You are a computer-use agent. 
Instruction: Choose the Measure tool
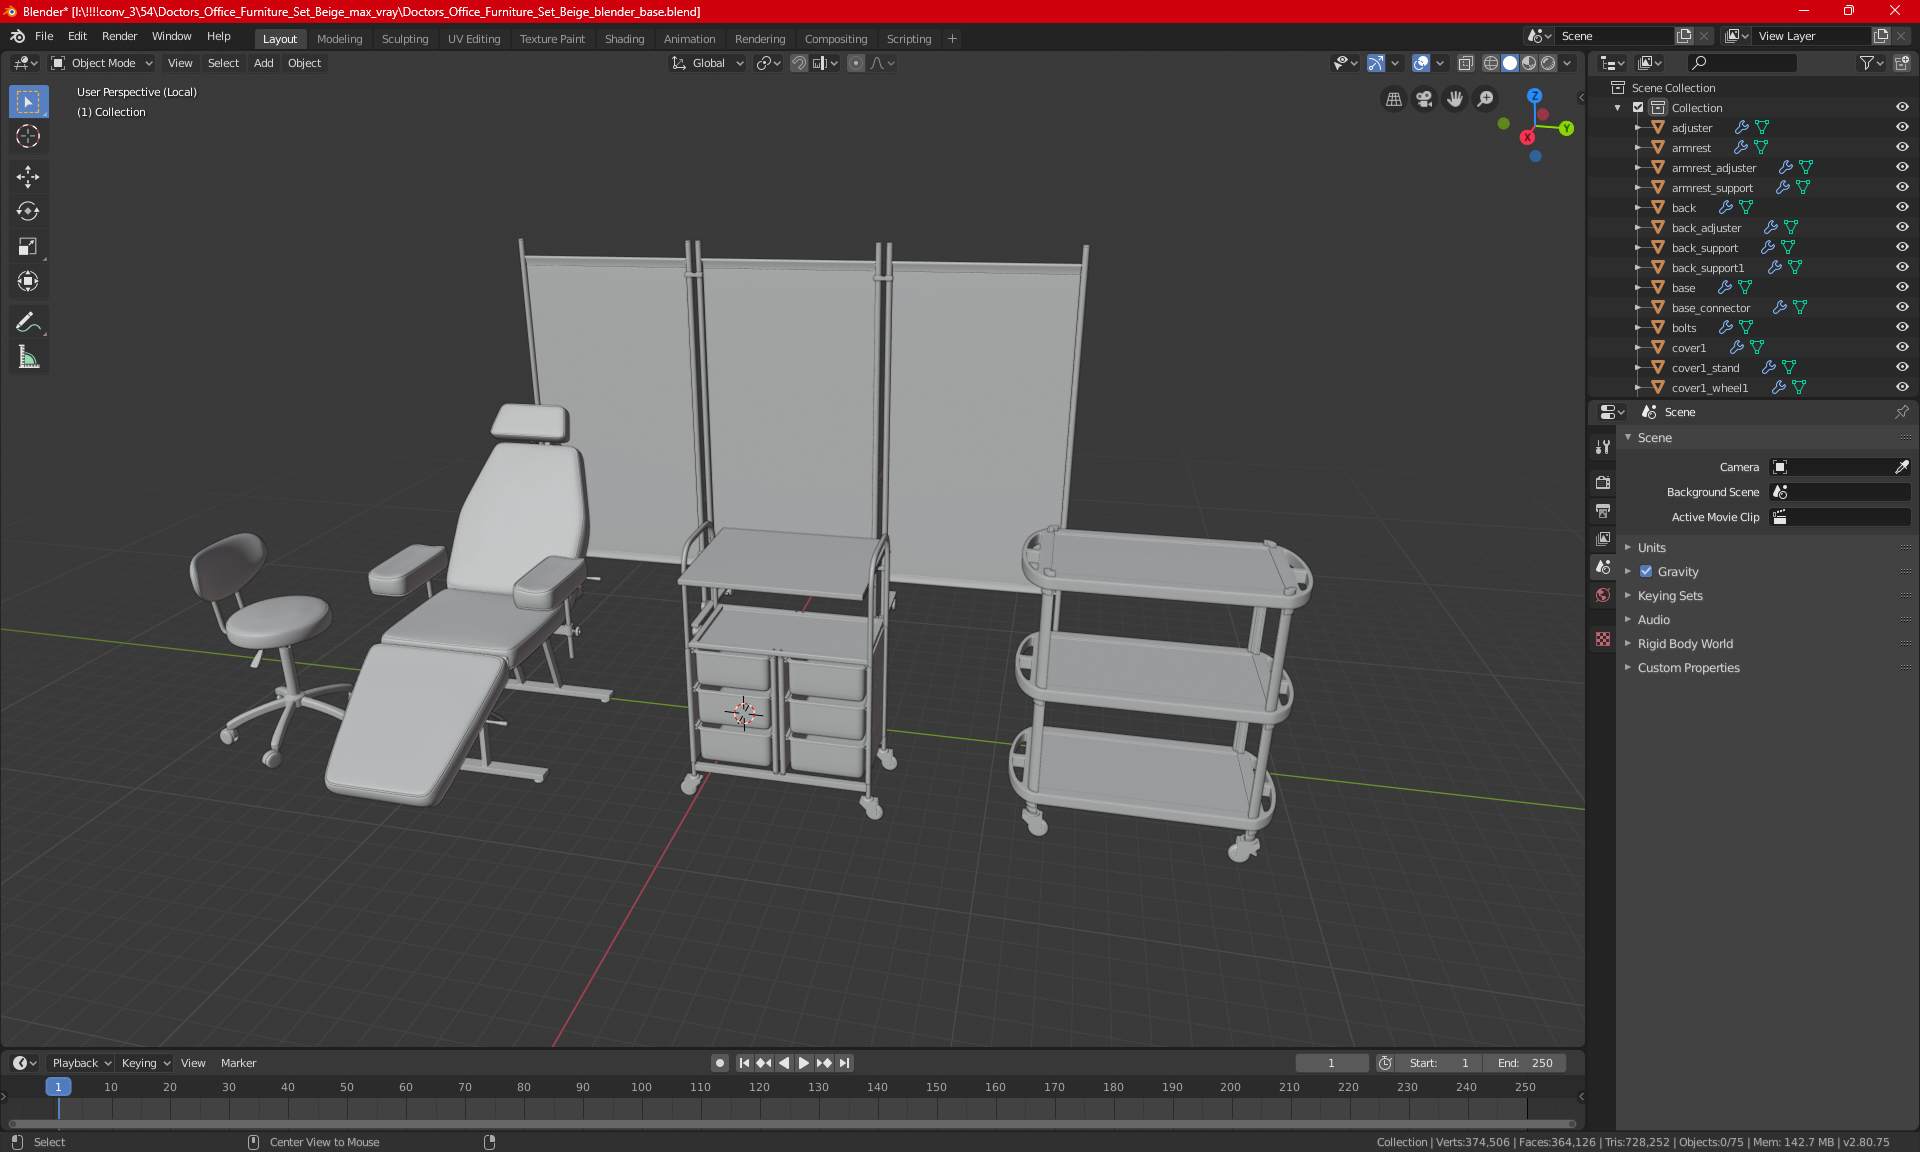28,357
